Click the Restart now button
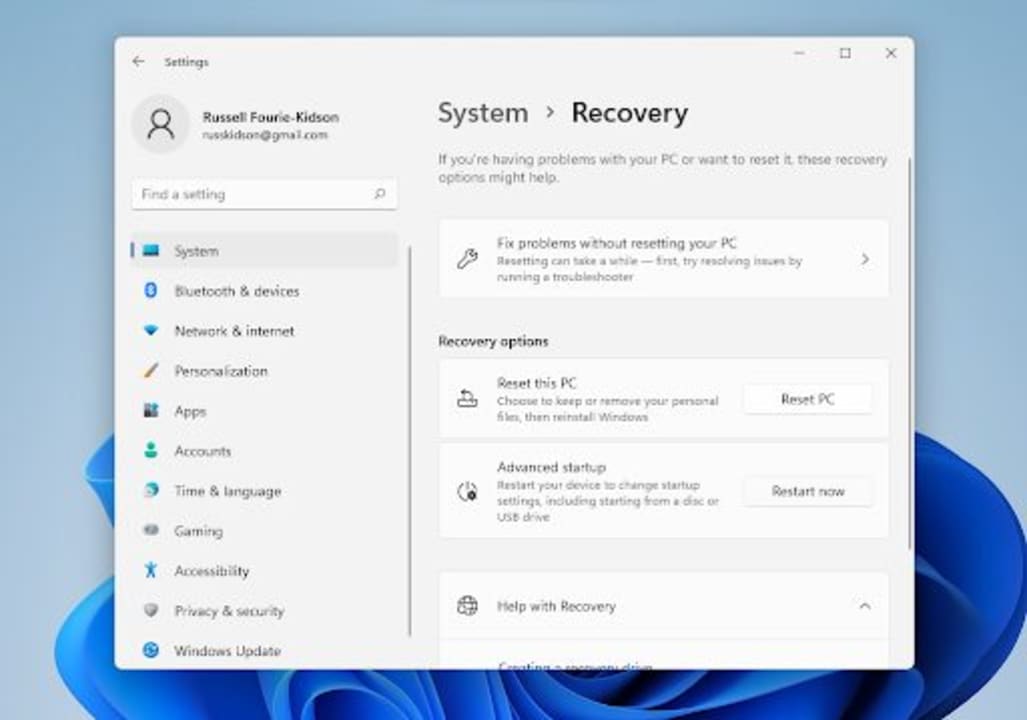 [x=807, y=491]
